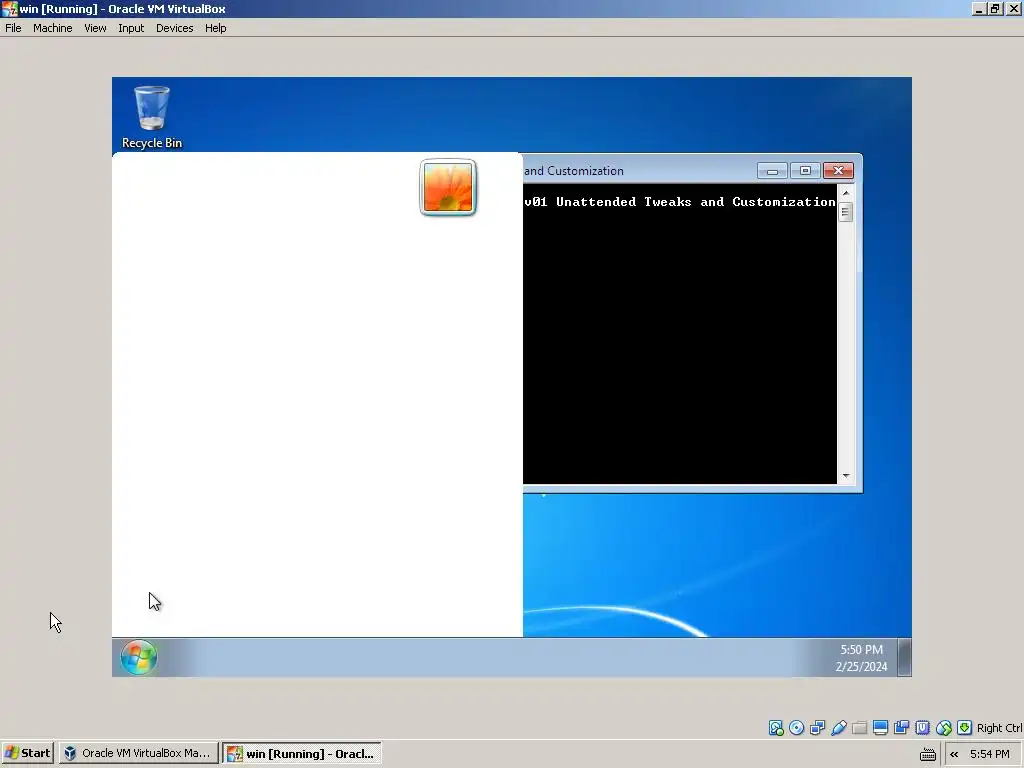This screenshot has height=768, width=1024.
Task: Open the View menu
Action: pyautogui.click(x=95, y=28)
